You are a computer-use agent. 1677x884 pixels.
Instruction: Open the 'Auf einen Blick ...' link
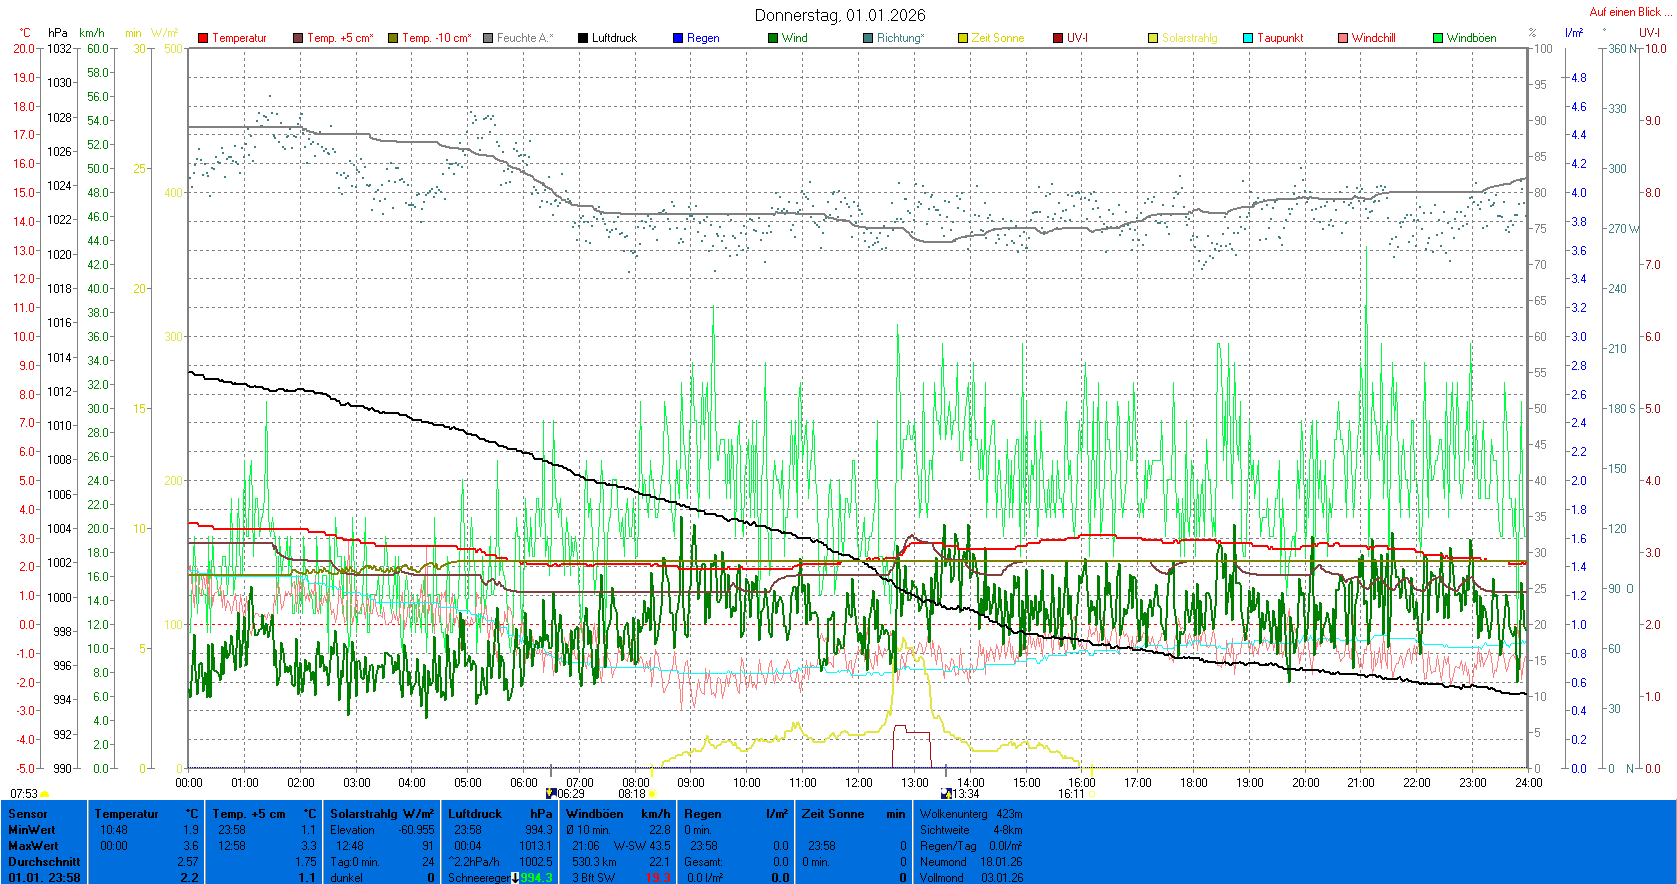tap(1629, 12)
